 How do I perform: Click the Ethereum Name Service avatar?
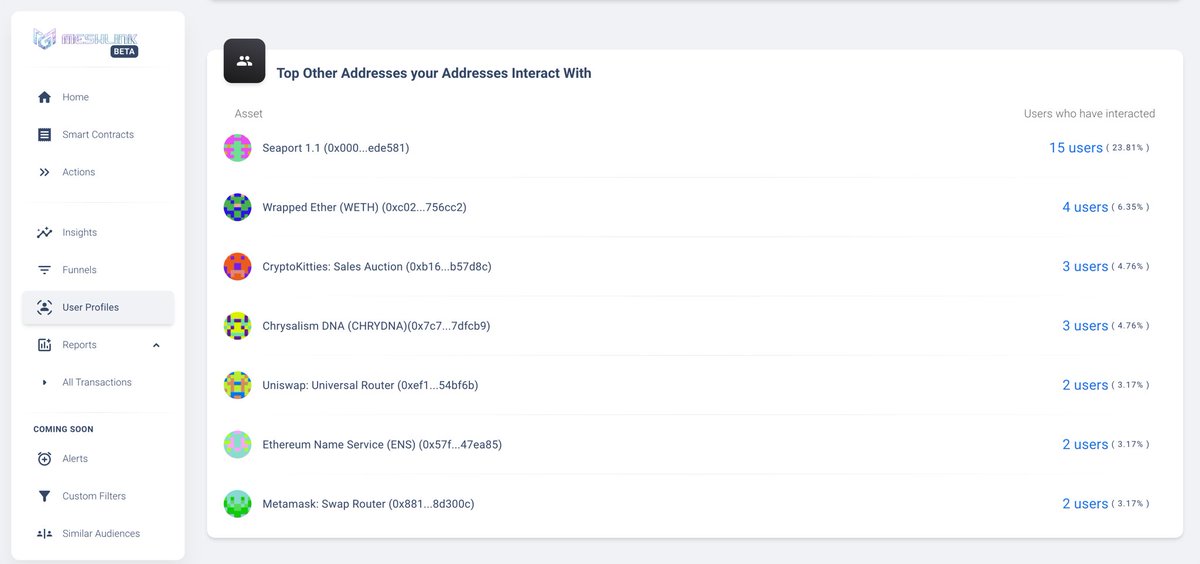click(x=237, y=444)
